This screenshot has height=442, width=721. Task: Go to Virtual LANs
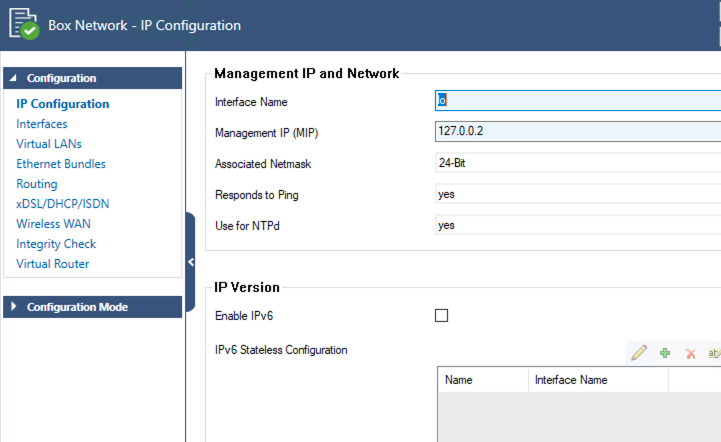coord(48,144)
